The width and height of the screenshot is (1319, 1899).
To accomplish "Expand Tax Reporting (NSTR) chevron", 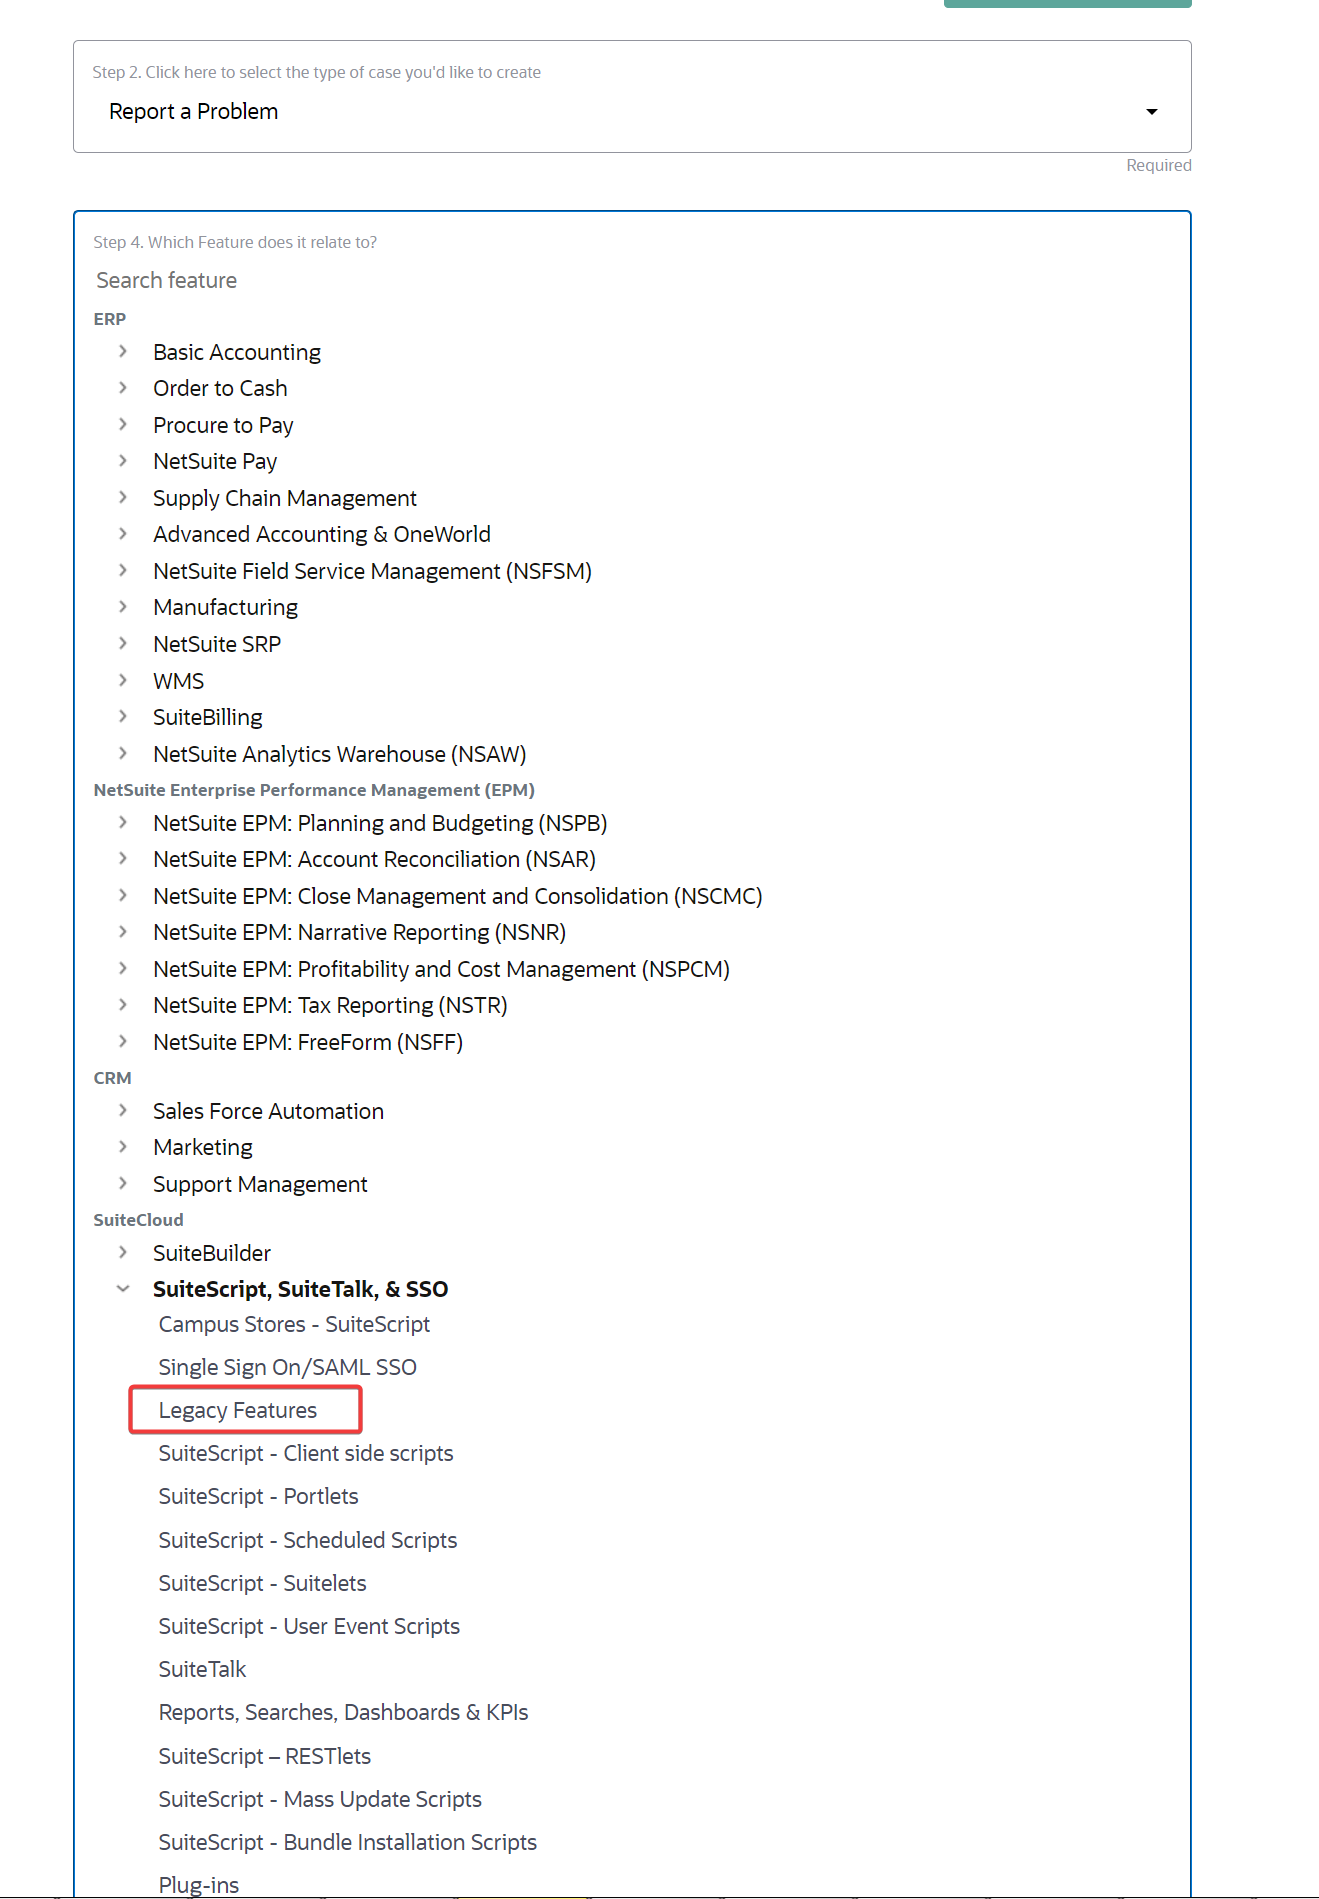I will (123, 1004).
